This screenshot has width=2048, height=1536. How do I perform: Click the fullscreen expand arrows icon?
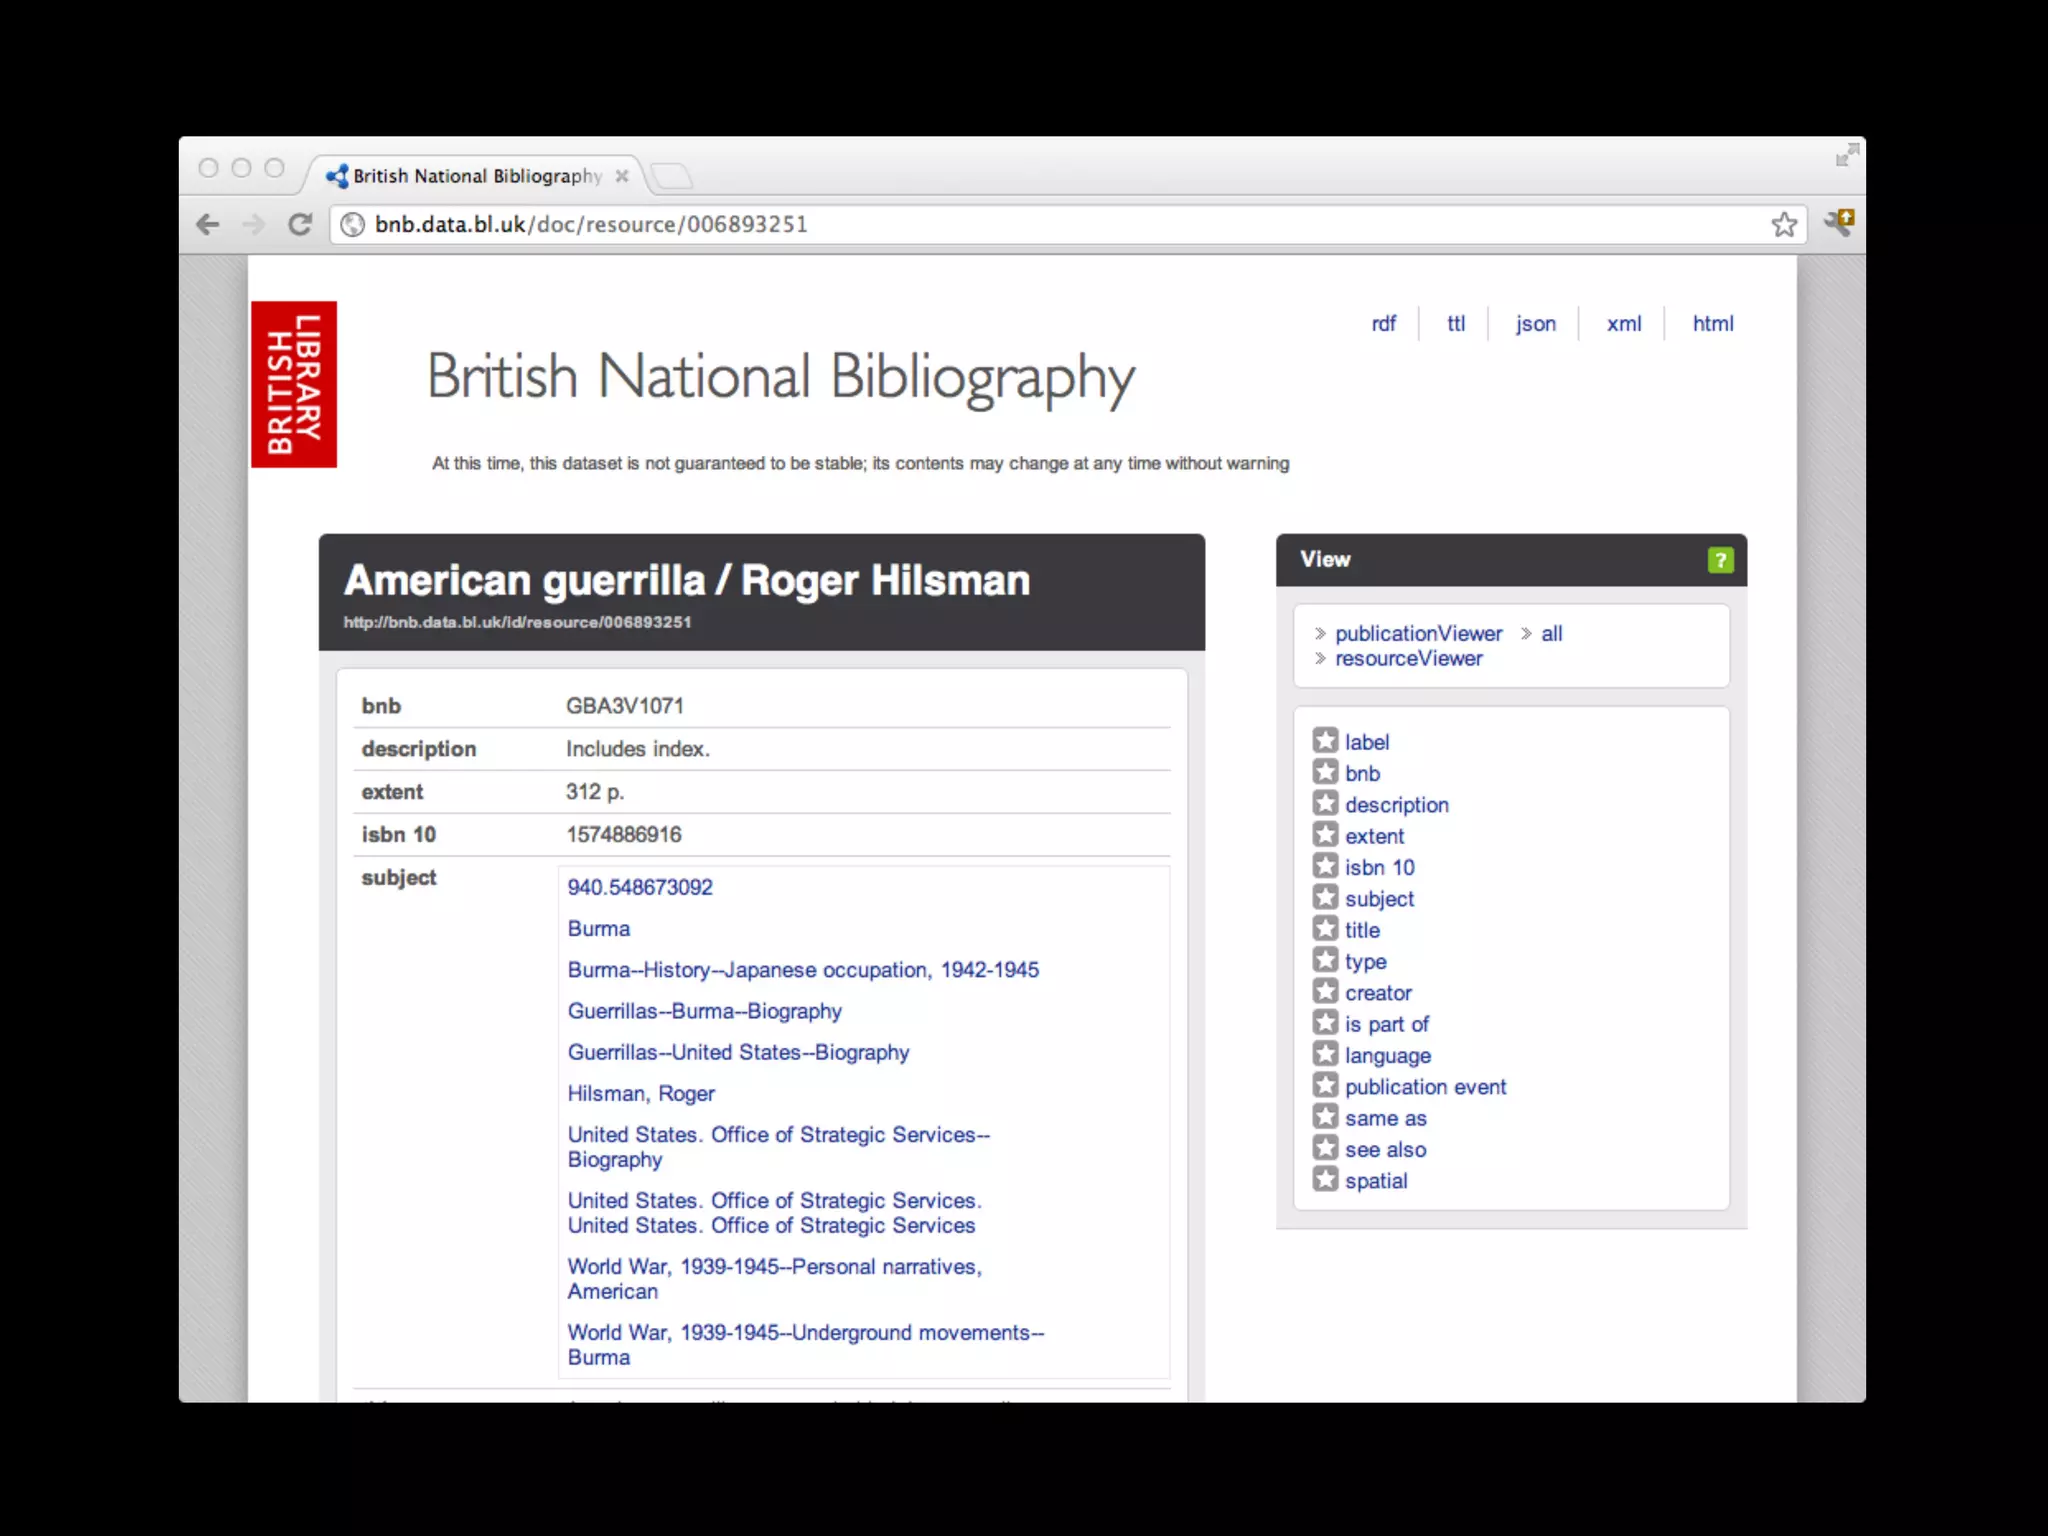pos(1846,155)
